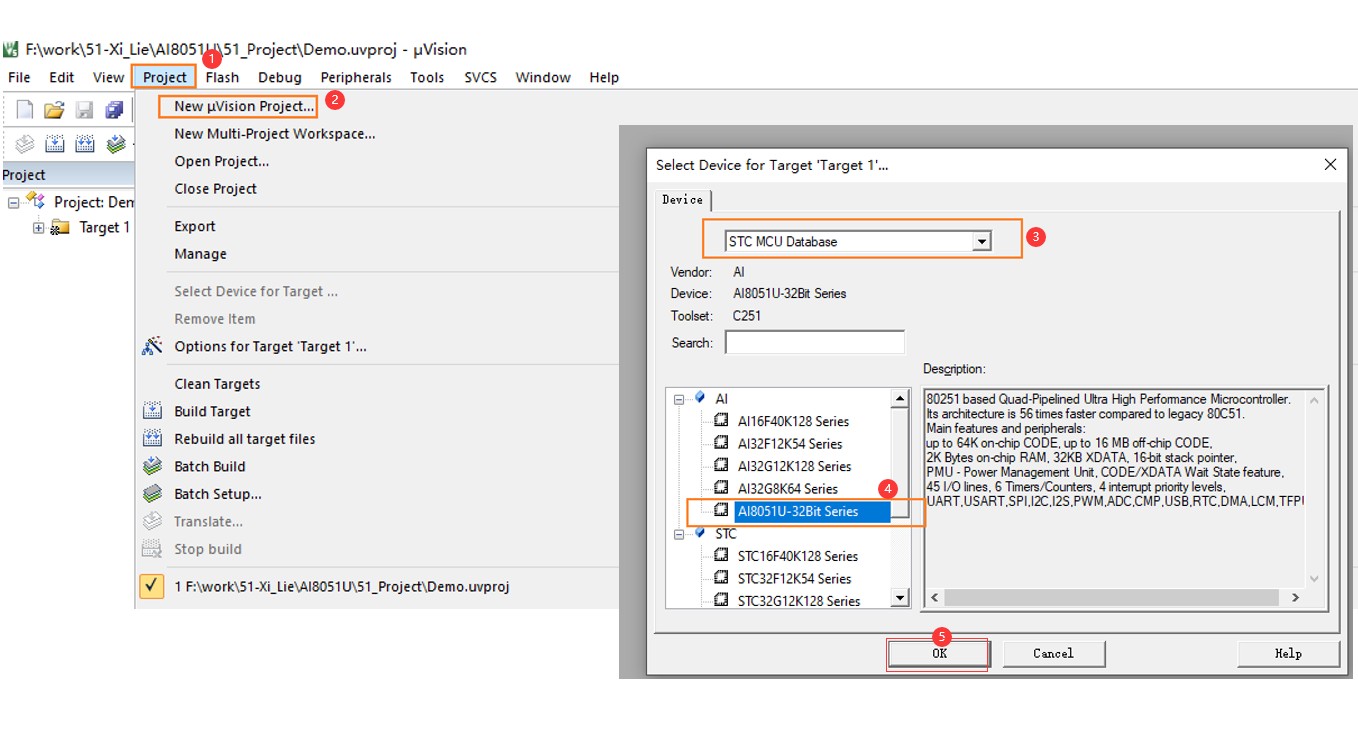Click the Rebuild toolbar icon
This screenshot has width=1358, height=745.
click(x=85, y=144)
